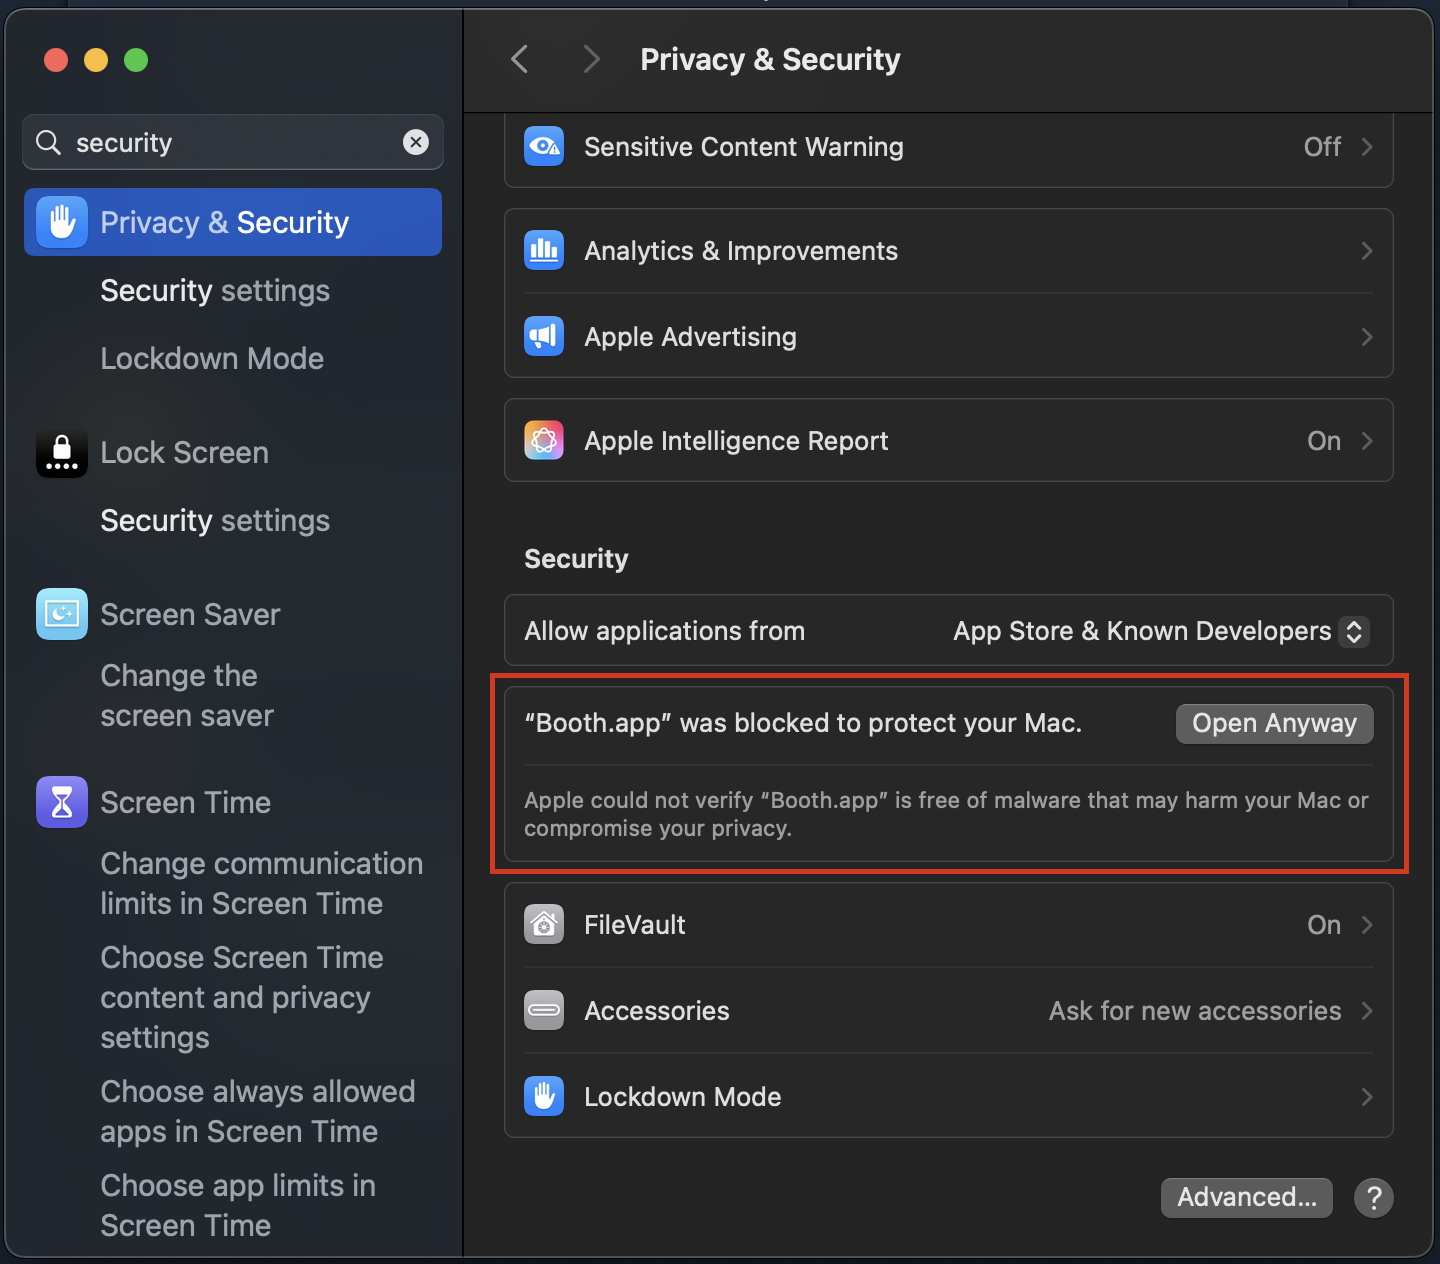Expand the Lockdown Mode row chevron
1440x1264 pixels.
click(x=1367, y=1097)
